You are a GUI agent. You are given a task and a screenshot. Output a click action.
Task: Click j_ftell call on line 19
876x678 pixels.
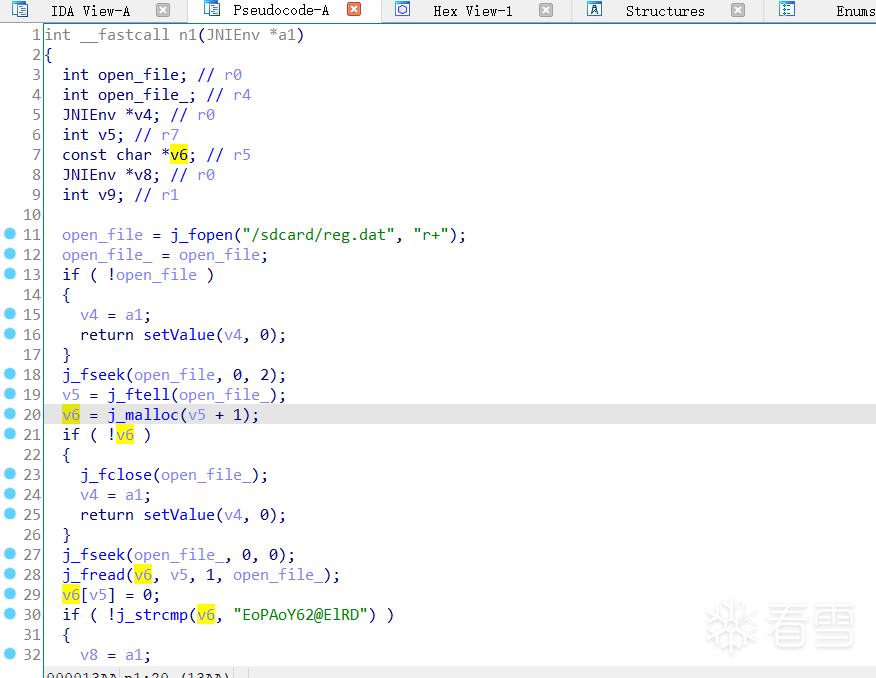139,395
